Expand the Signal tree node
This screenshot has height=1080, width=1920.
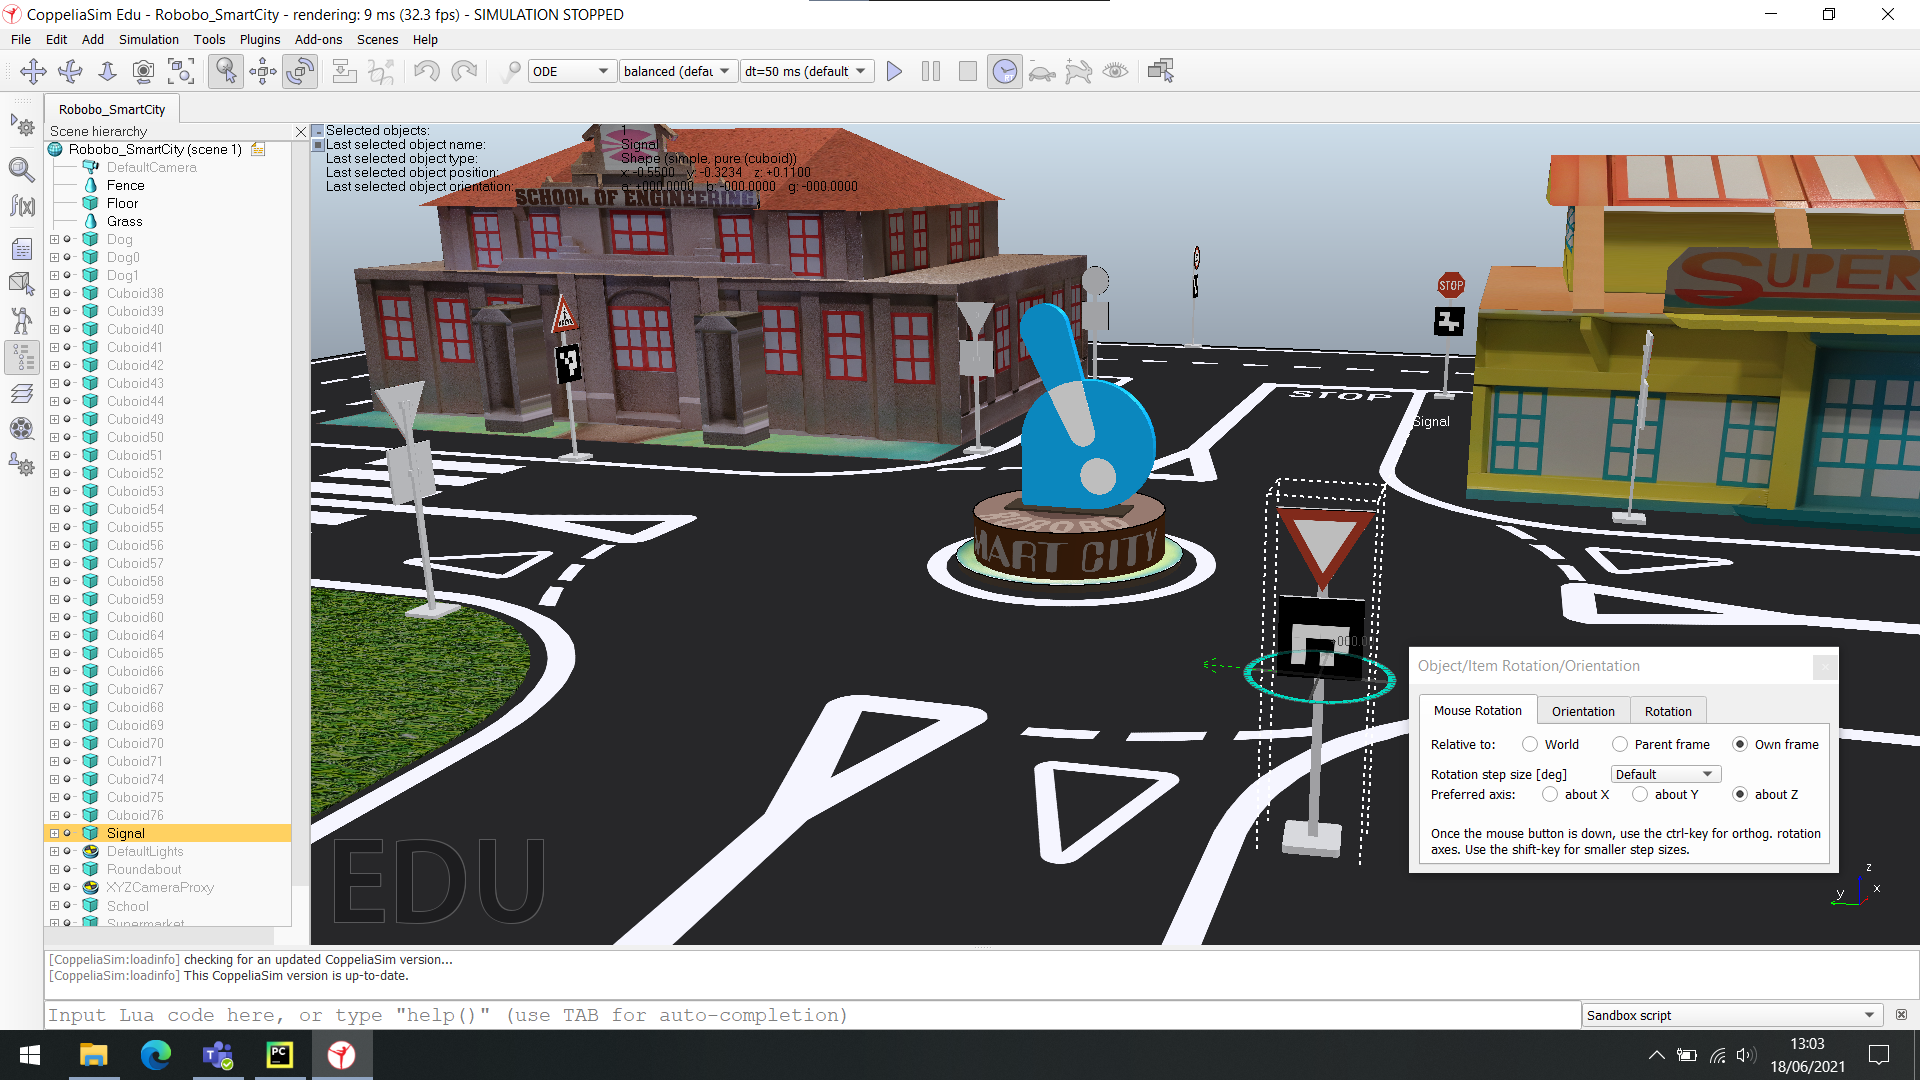click(55, 833)
